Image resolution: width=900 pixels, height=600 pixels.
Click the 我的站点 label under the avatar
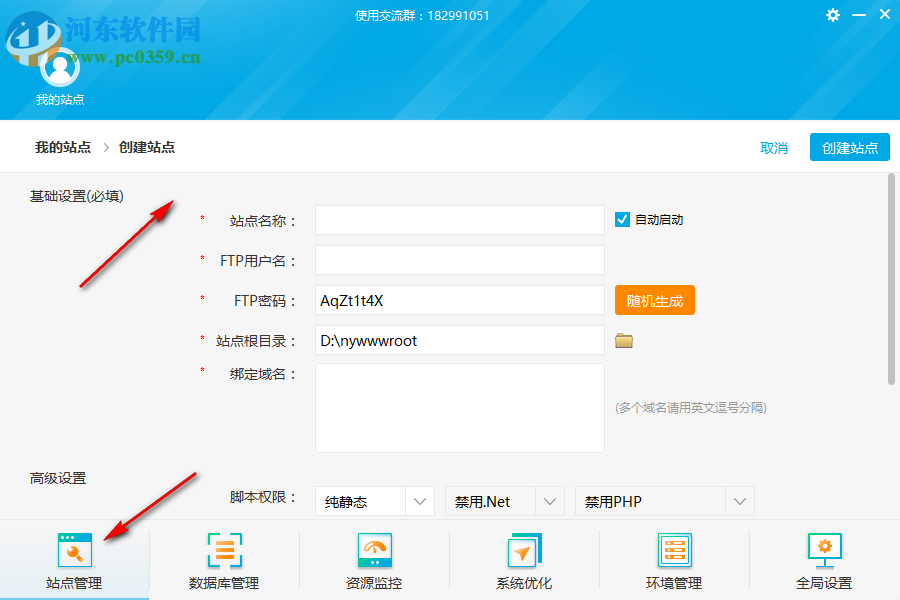[60, 100]
